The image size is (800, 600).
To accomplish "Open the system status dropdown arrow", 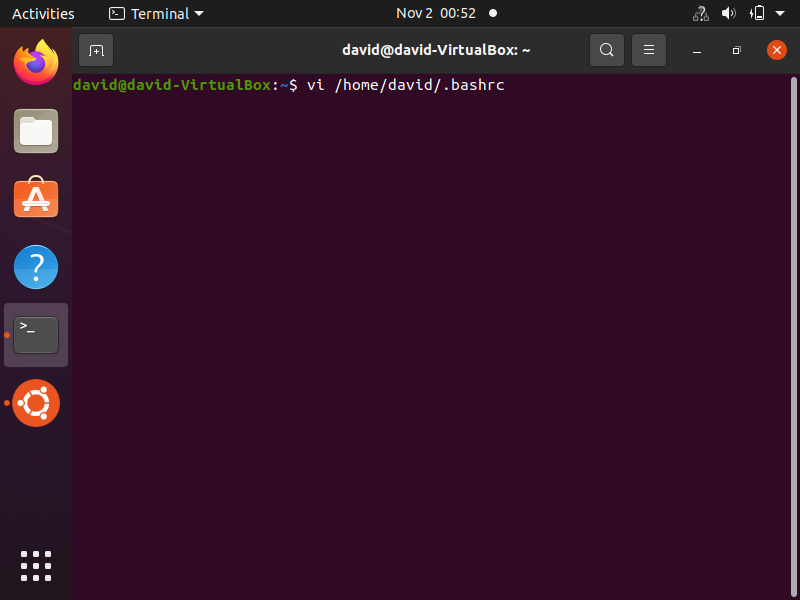I will [x=780, y=13].
